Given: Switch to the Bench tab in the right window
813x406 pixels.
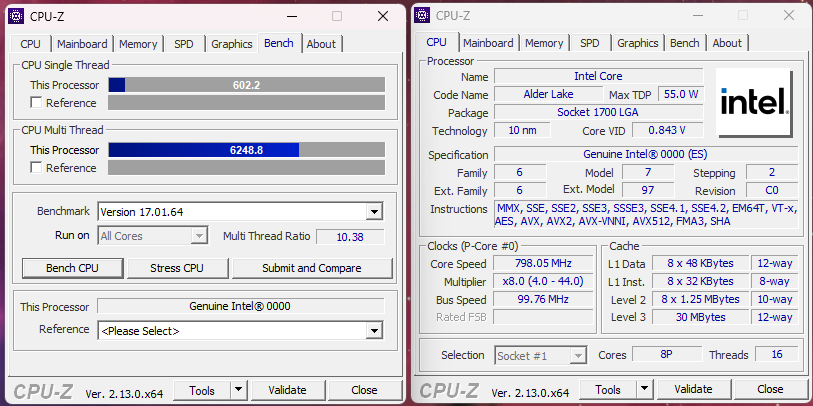Looking at the screenshot, I should tap(684, 43).
